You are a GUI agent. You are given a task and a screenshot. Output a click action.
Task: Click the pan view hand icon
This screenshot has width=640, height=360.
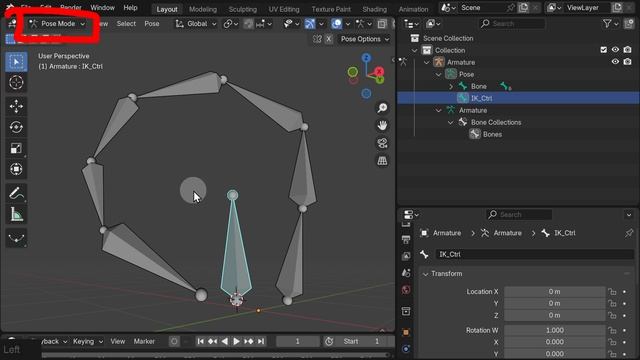pyautogui.click(x=382, y=125)
